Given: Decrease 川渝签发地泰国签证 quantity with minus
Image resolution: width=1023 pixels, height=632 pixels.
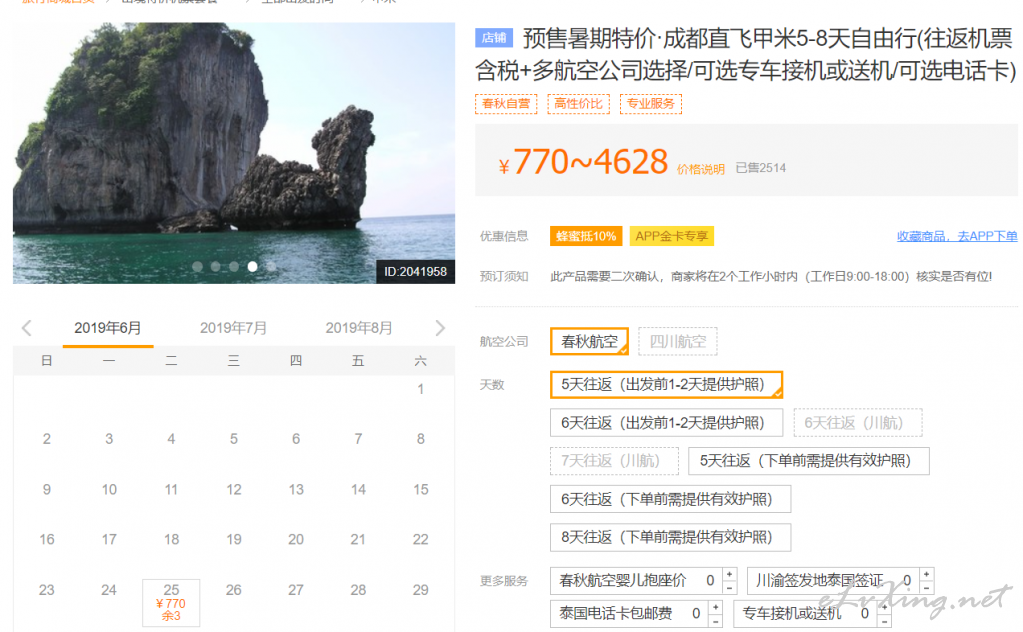Looking at the screenshot, I should click(x=926, y=587).
